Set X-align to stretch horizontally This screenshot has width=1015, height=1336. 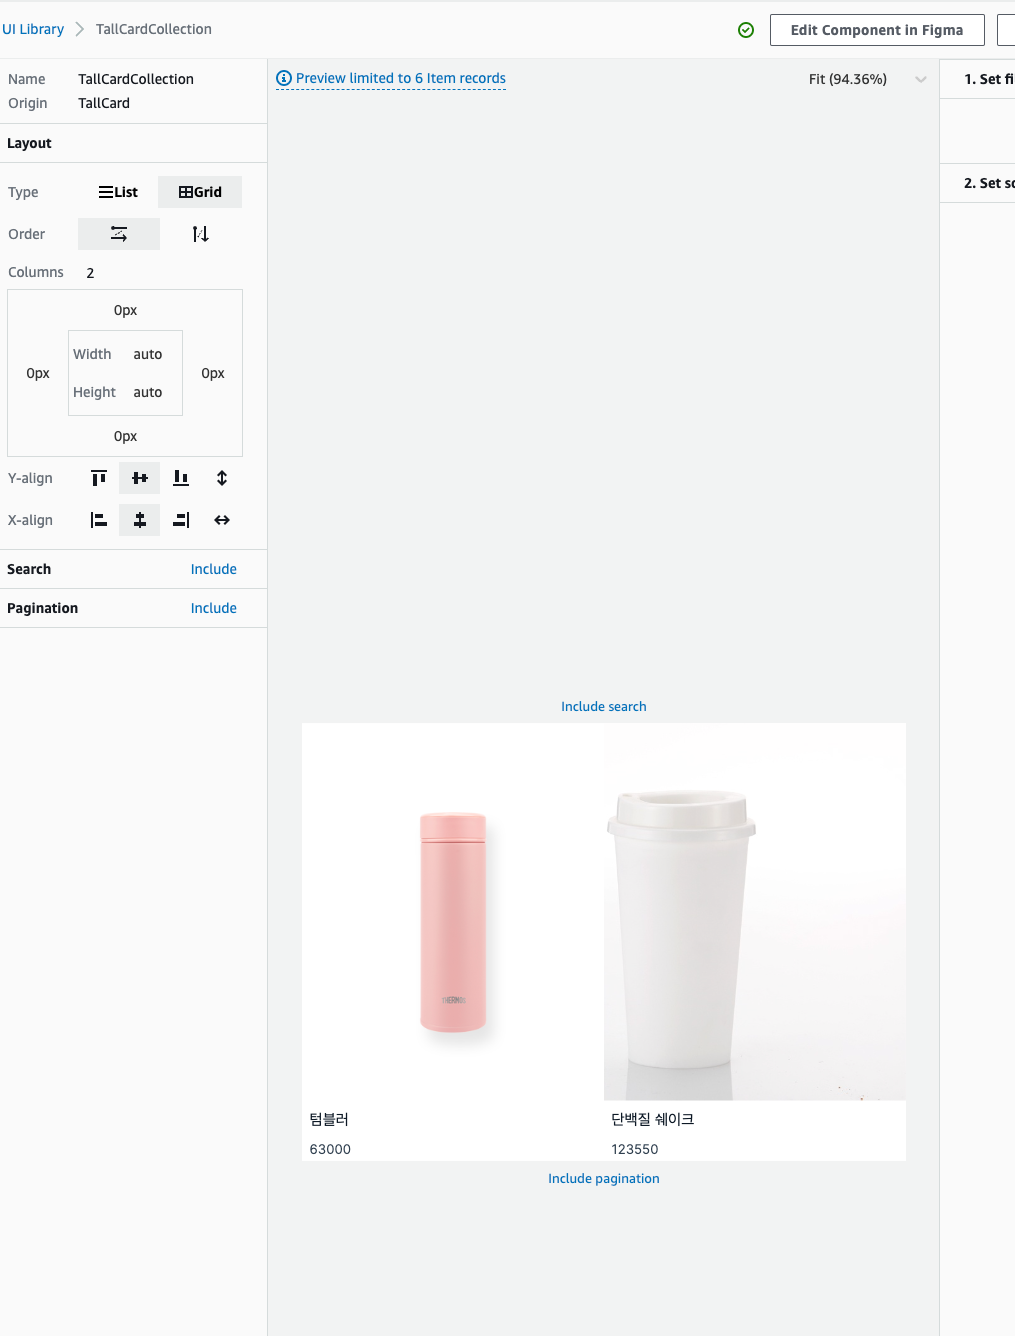point(222,520)
